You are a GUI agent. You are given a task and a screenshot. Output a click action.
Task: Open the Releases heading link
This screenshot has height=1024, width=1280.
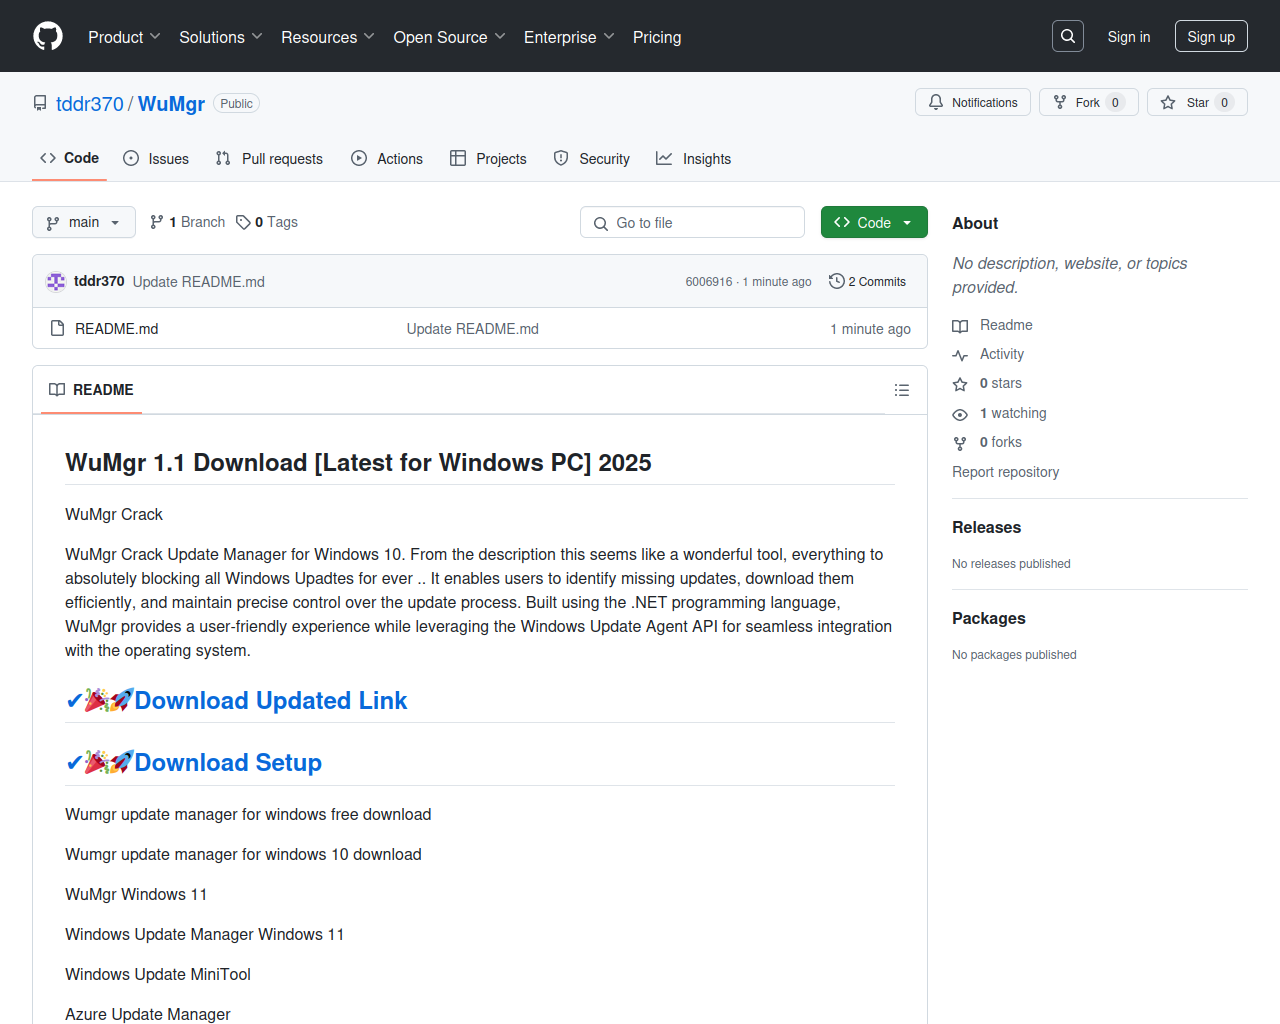pos(986,528)
